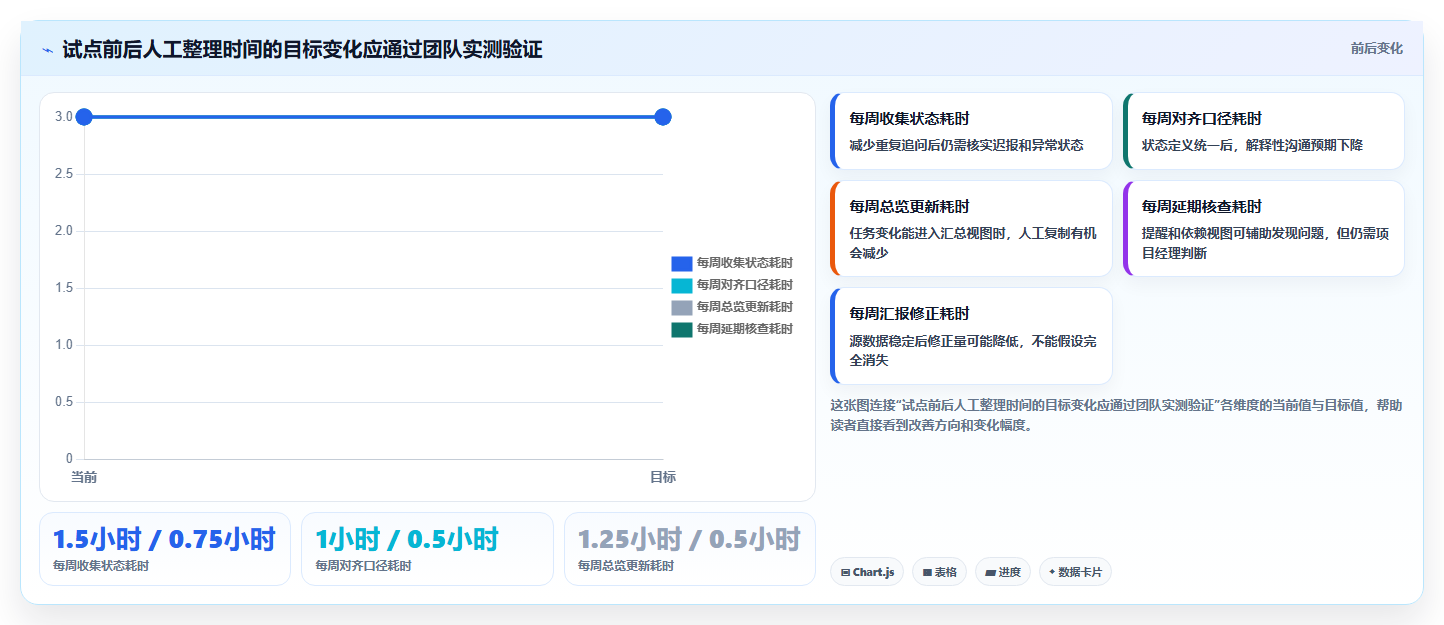
Task: Click the icon inside Chart.js tag
Action: click(846, 573)
